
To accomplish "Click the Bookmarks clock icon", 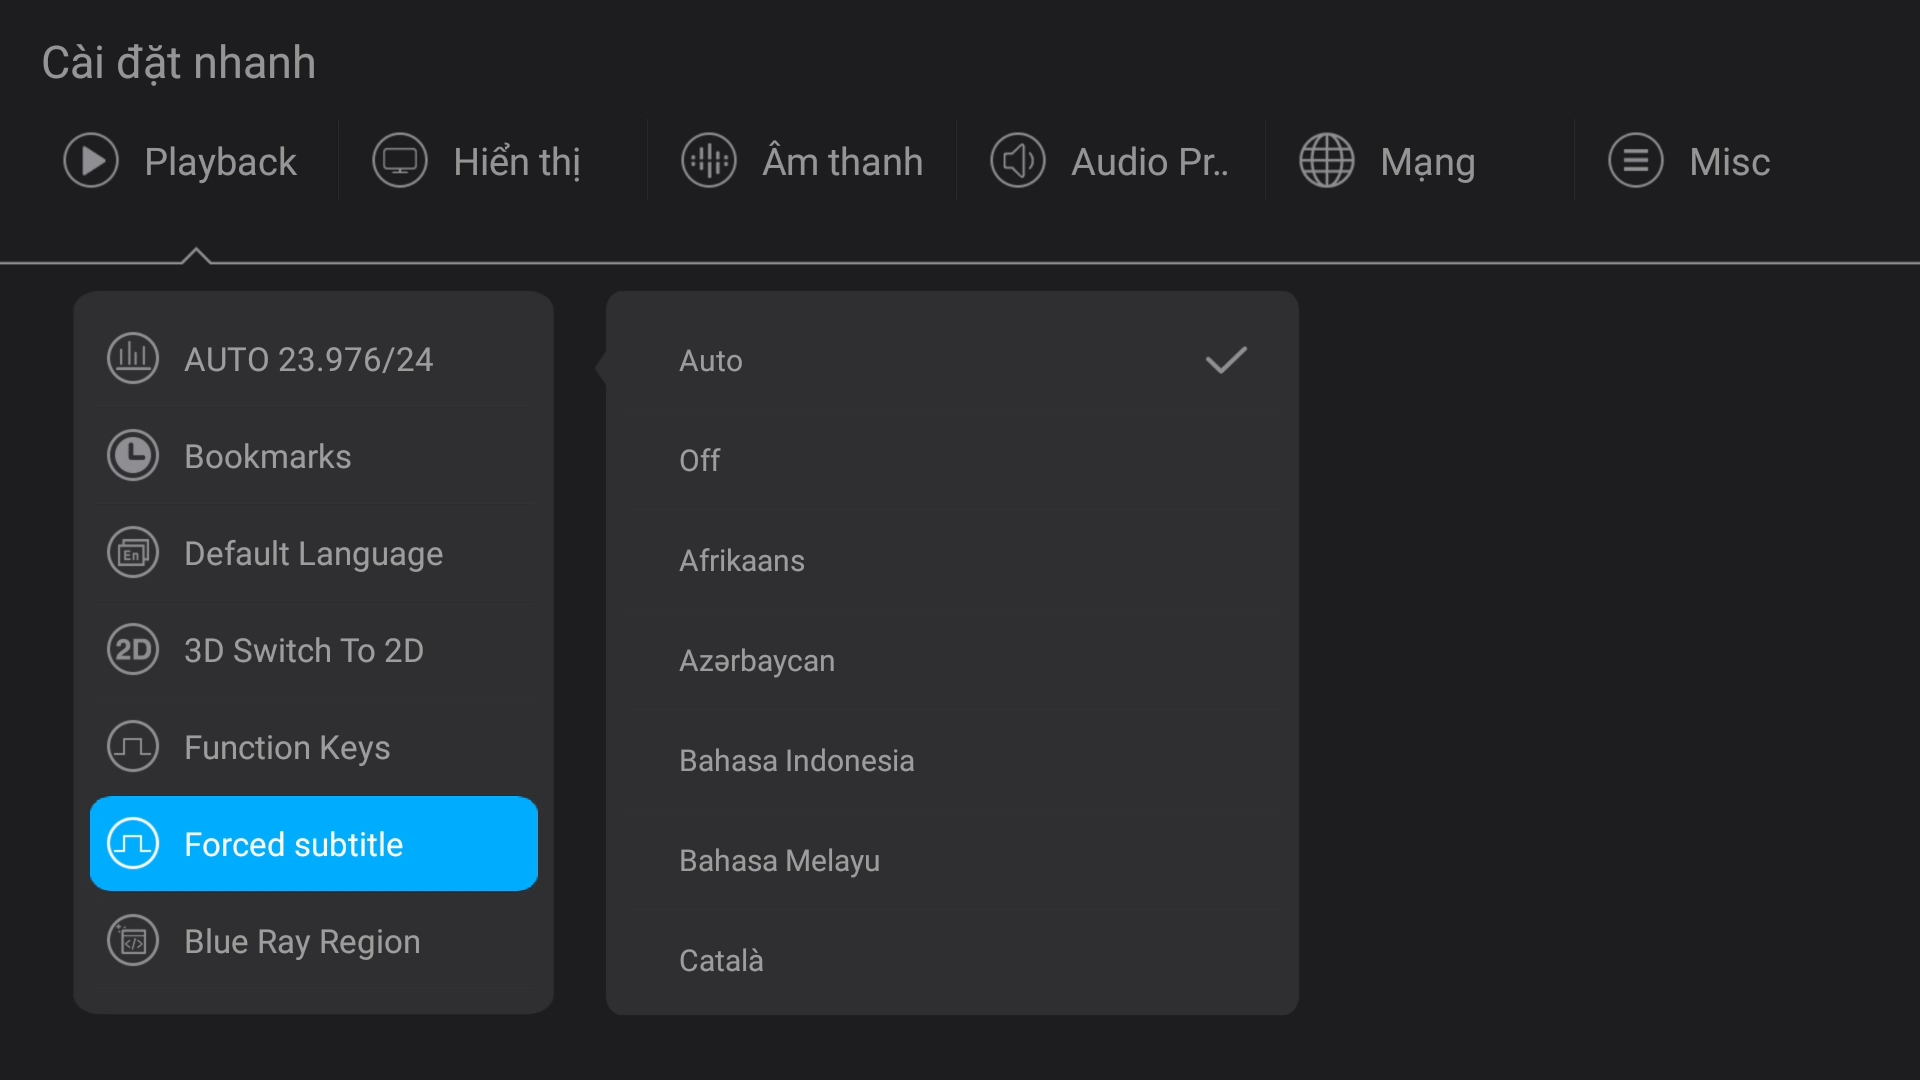I will pos(133,456).
